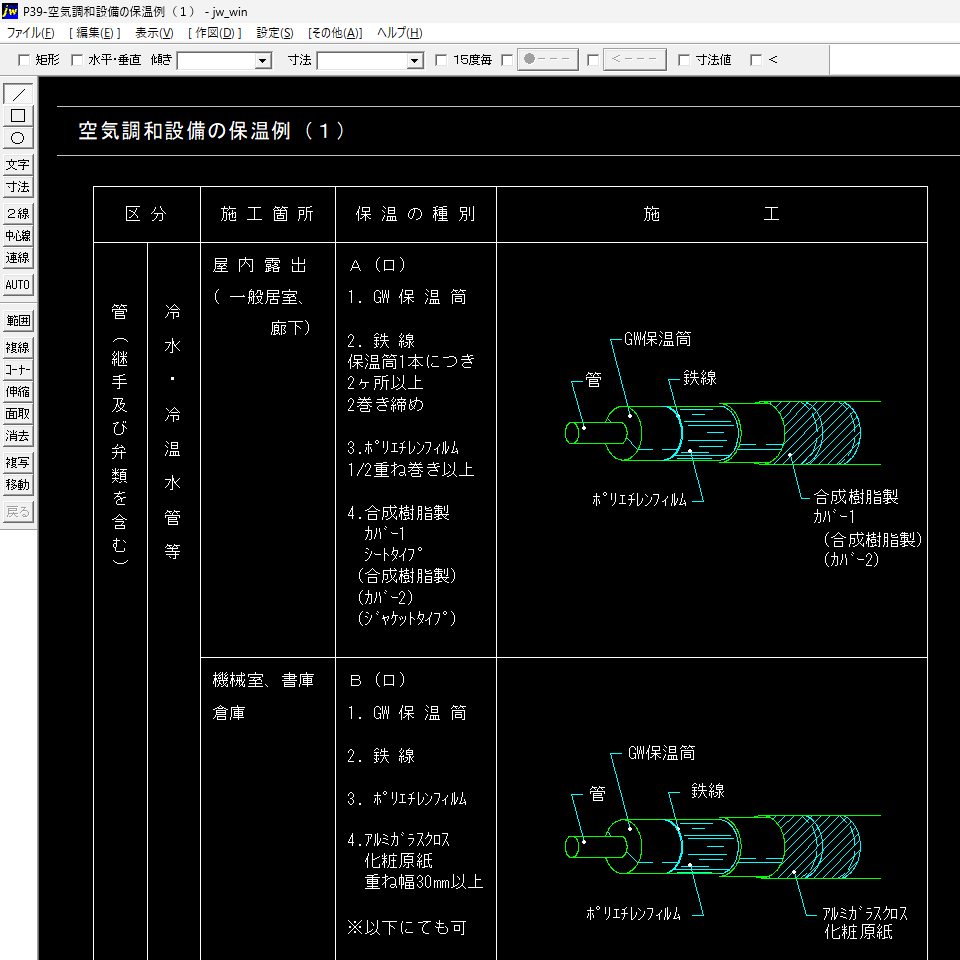Open the ファイル(F) menu
This screenshot has width=960, height=960.
click(31, 33)
